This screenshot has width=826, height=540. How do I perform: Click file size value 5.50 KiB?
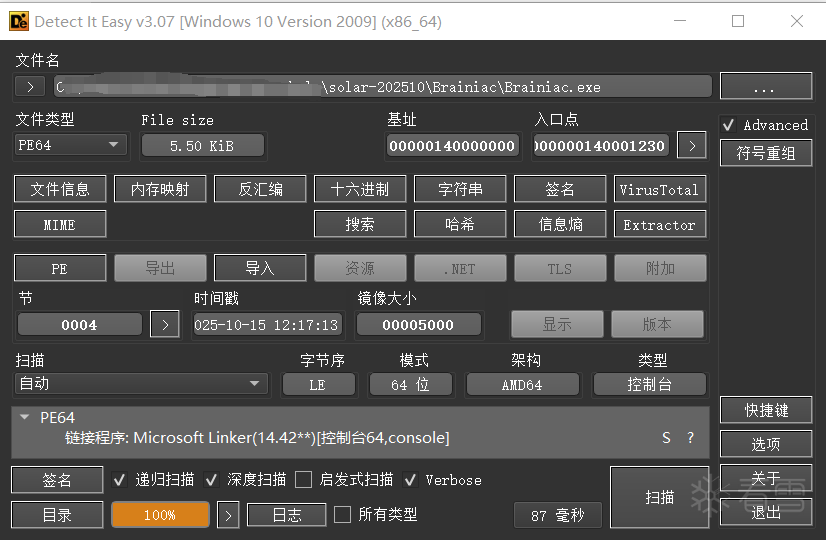click(202, 145)
